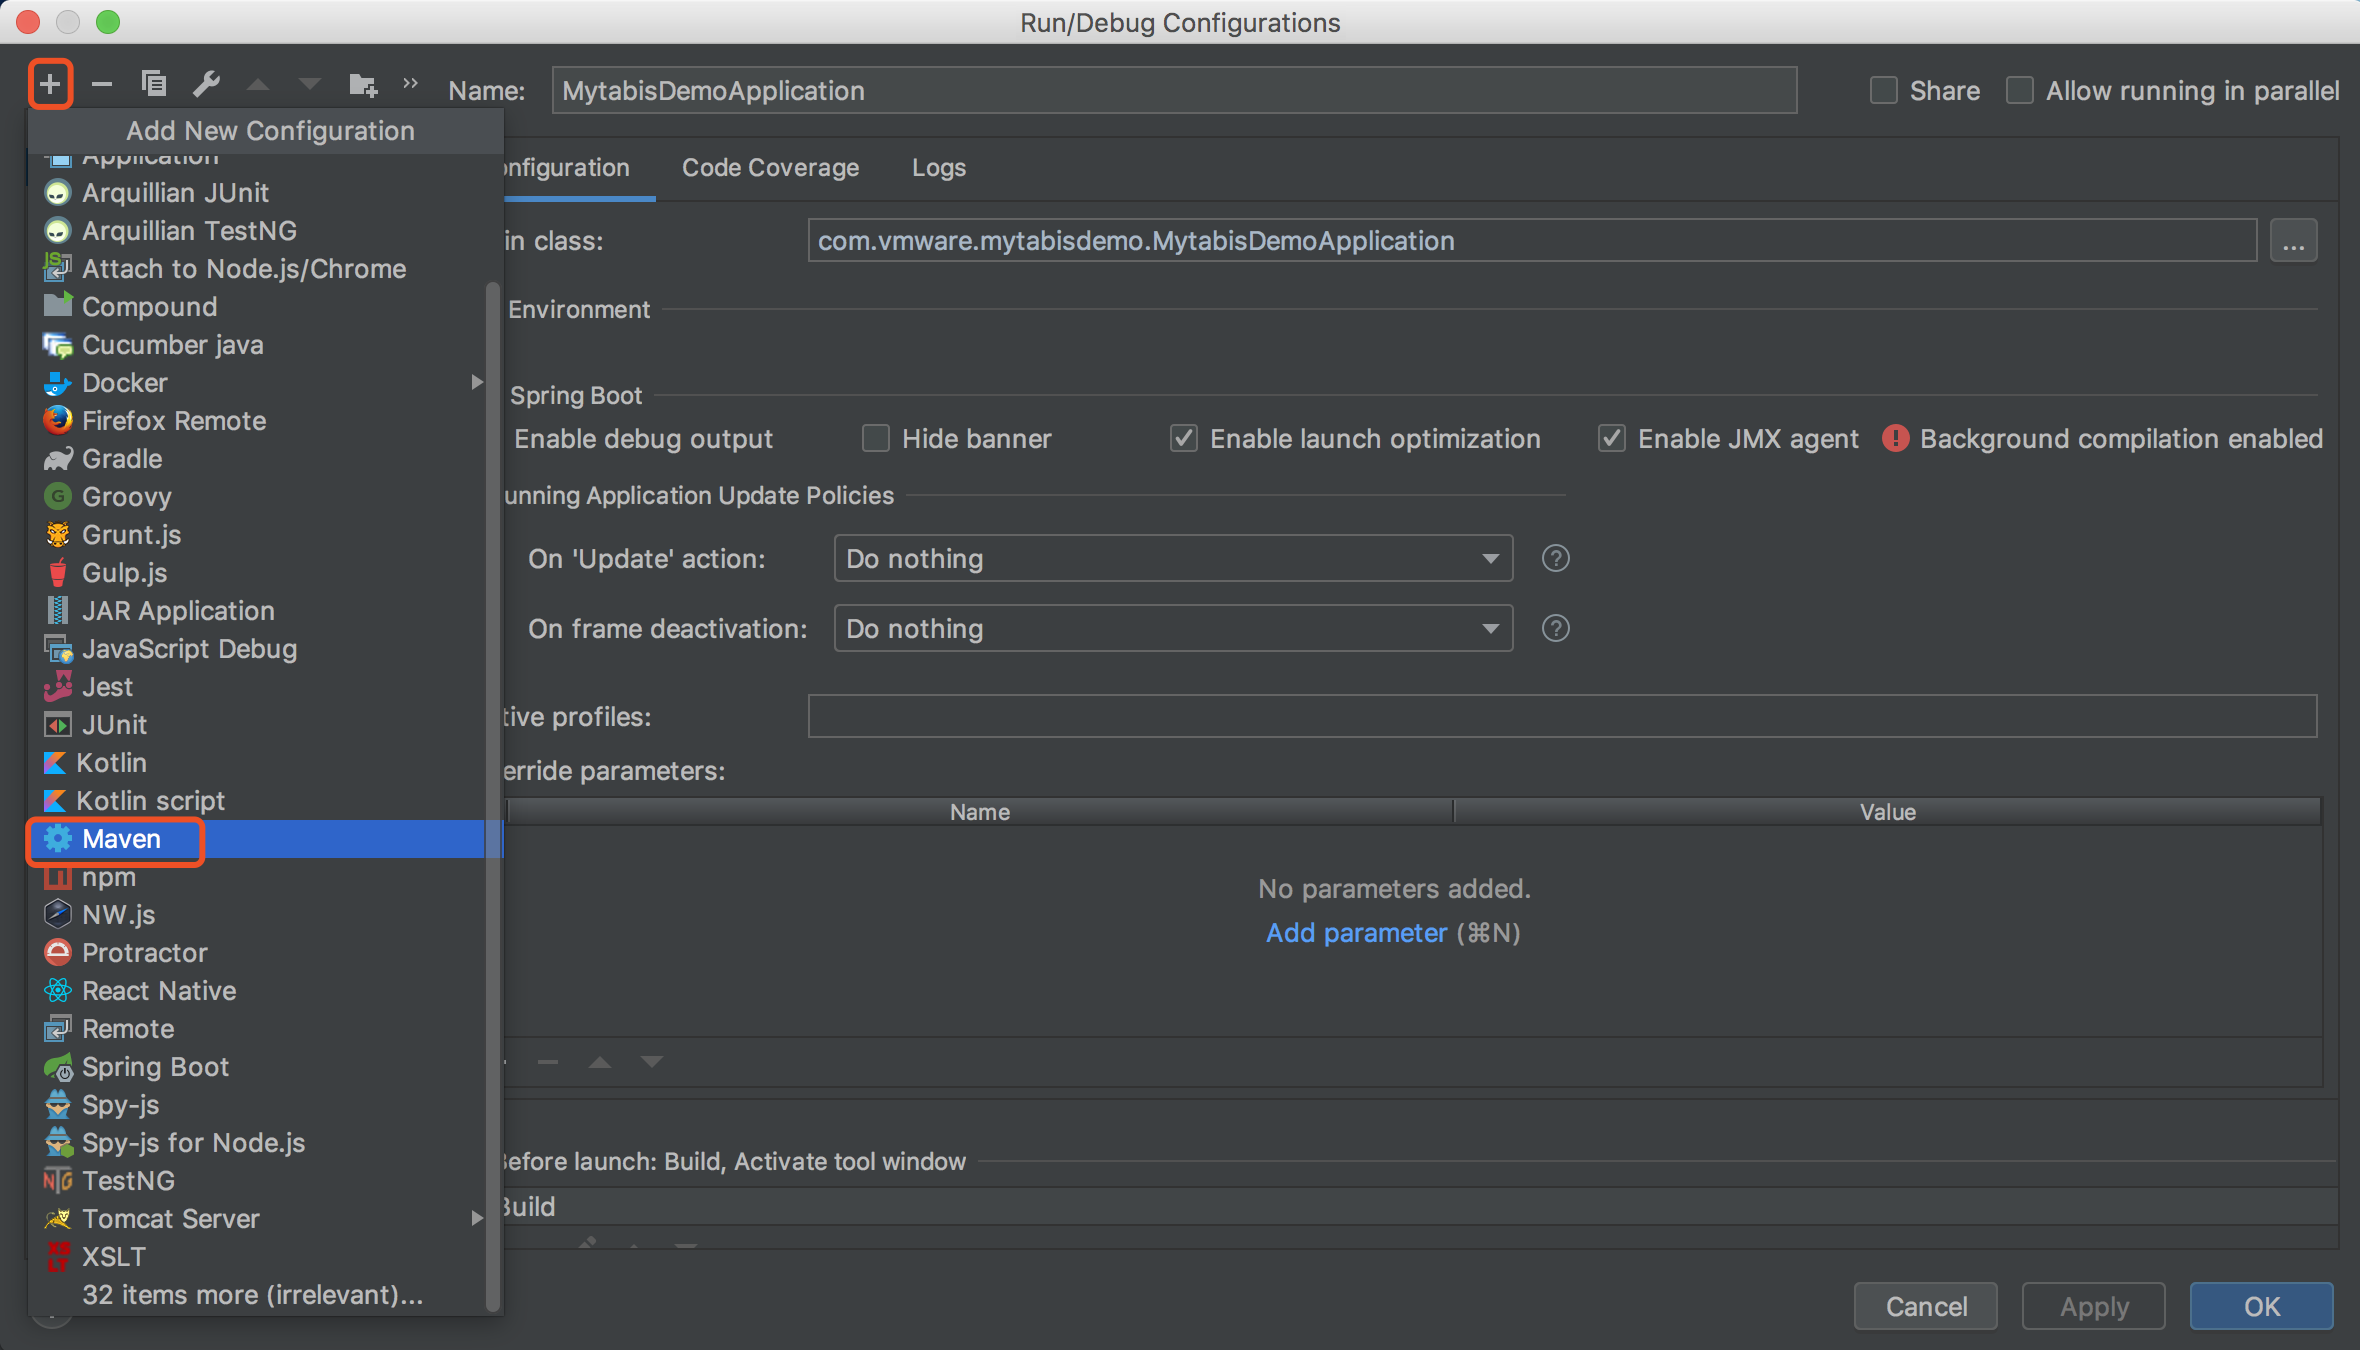2360x1350 pixels.
Task: Open help for On frame deactivation
Action: (1555, 629)
